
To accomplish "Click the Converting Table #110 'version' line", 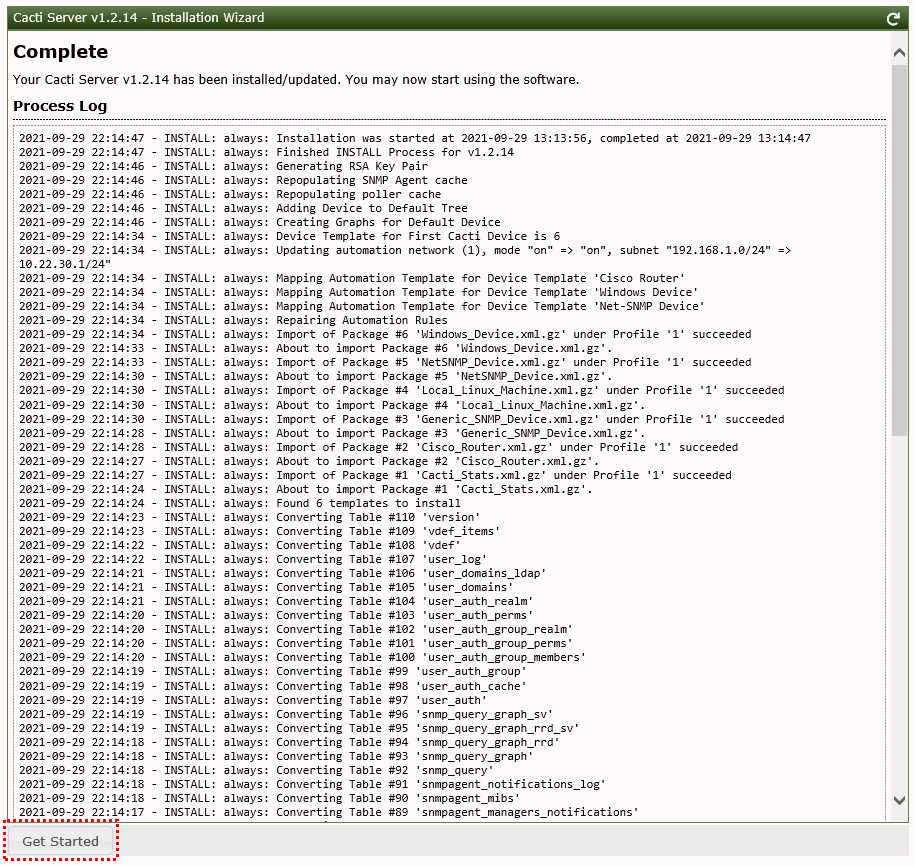I will [250, 518].
